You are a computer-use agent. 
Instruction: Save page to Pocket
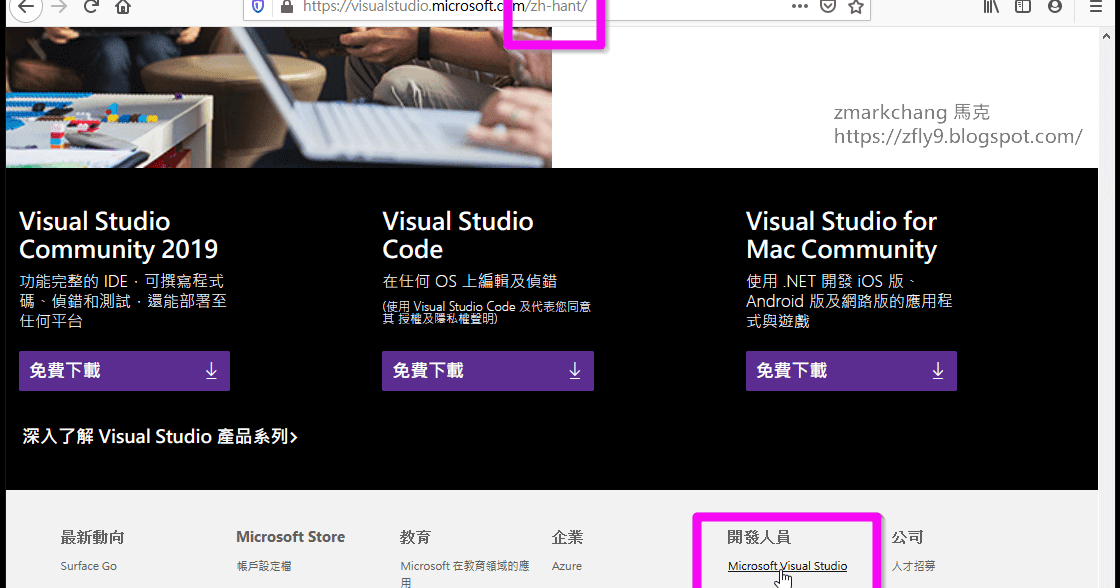tap(828, 7)
